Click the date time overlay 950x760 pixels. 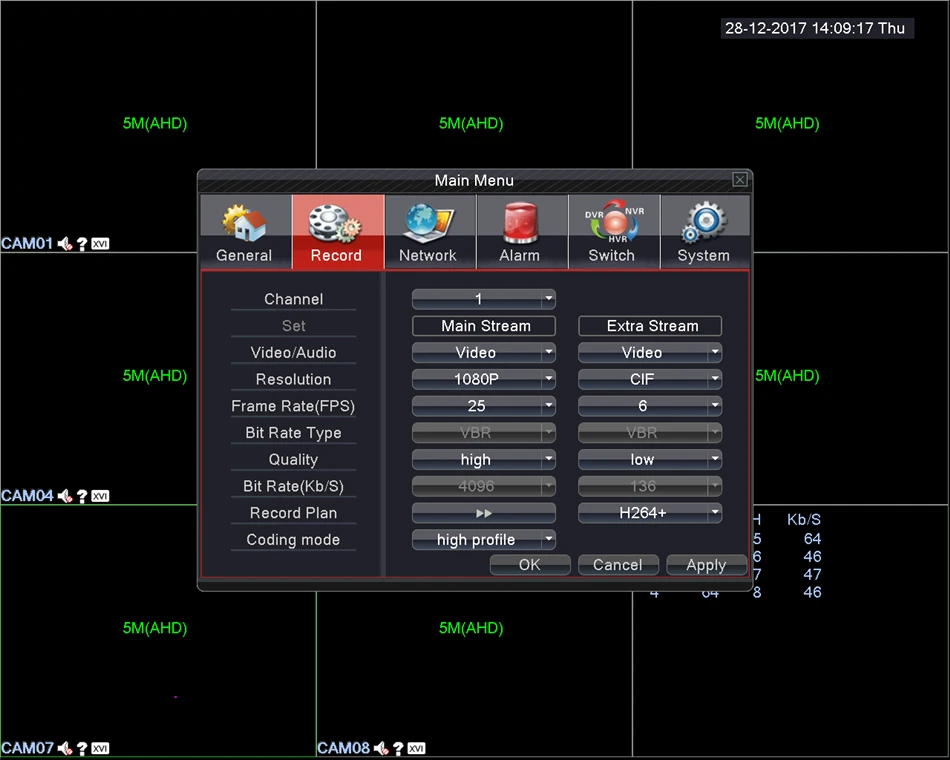click(x=816, y=28)
